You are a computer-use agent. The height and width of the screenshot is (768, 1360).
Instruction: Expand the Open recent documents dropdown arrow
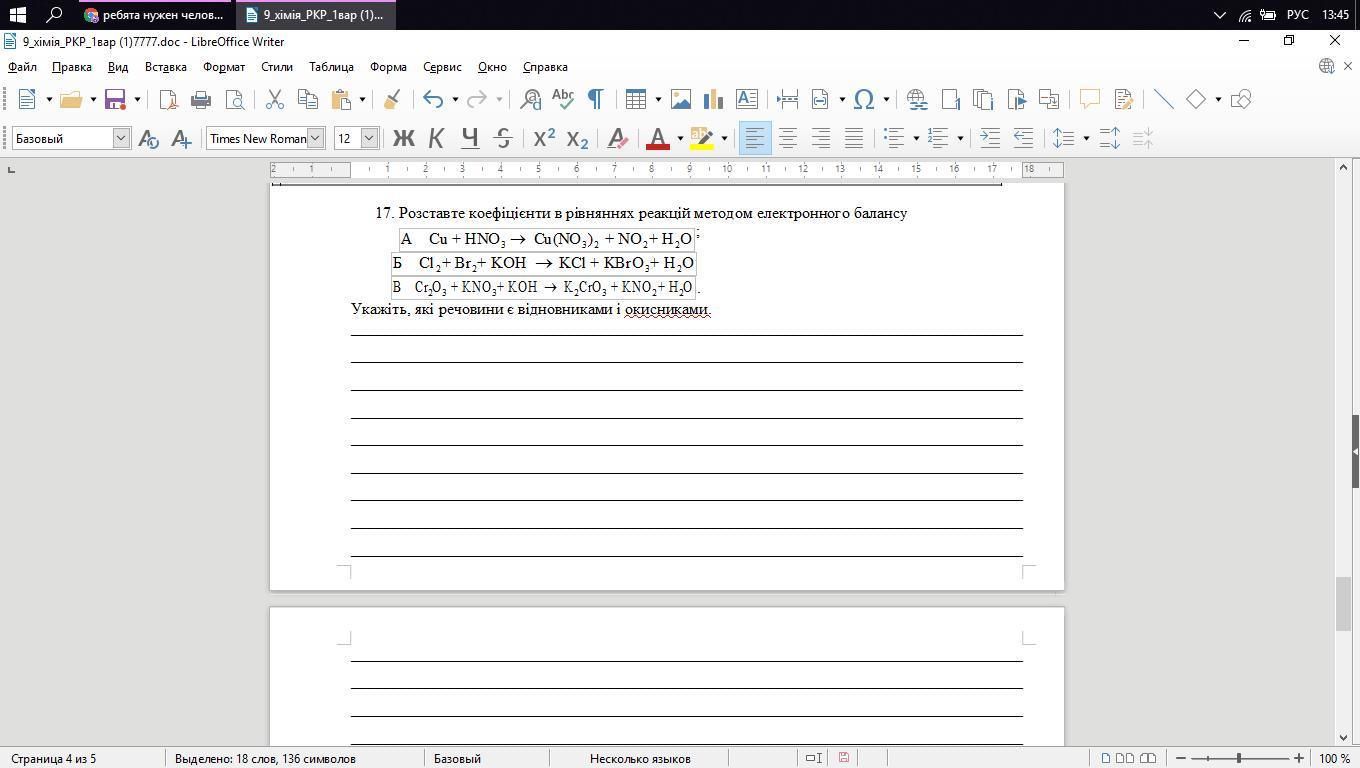click(x=93, y=99)
